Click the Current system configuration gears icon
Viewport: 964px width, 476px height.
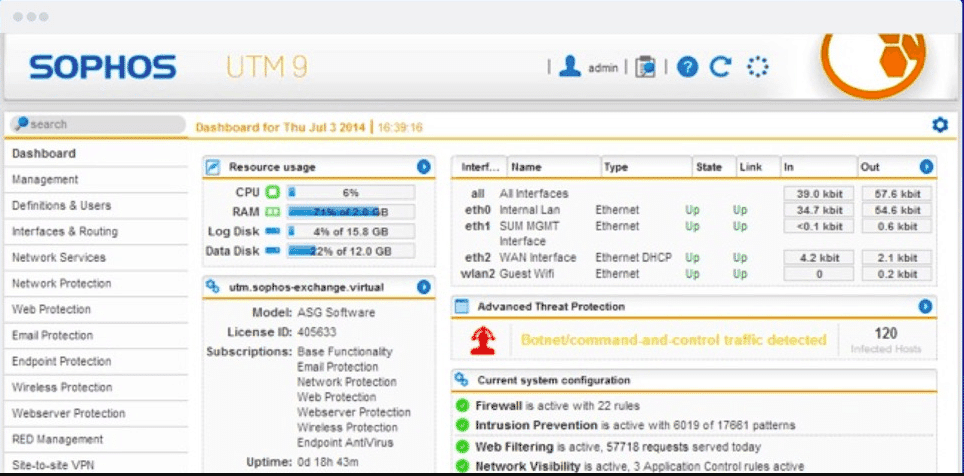[x=462, y=380]
